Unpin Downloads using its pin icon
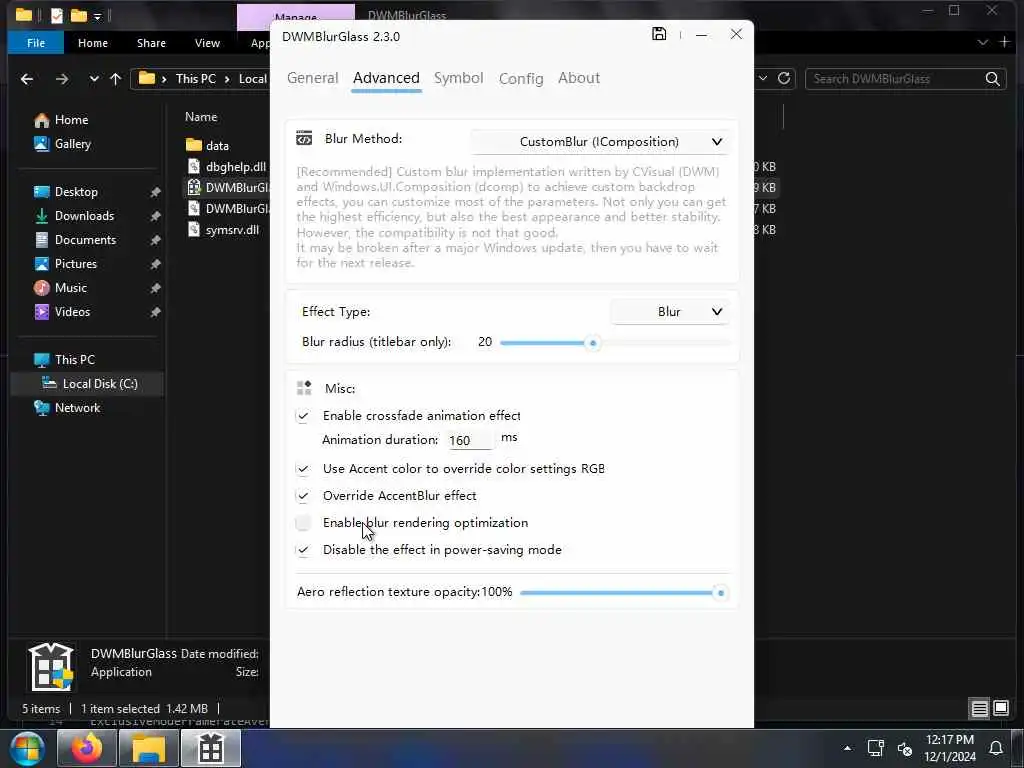Viewport: 1024px width, 768px height. (155, 216)
